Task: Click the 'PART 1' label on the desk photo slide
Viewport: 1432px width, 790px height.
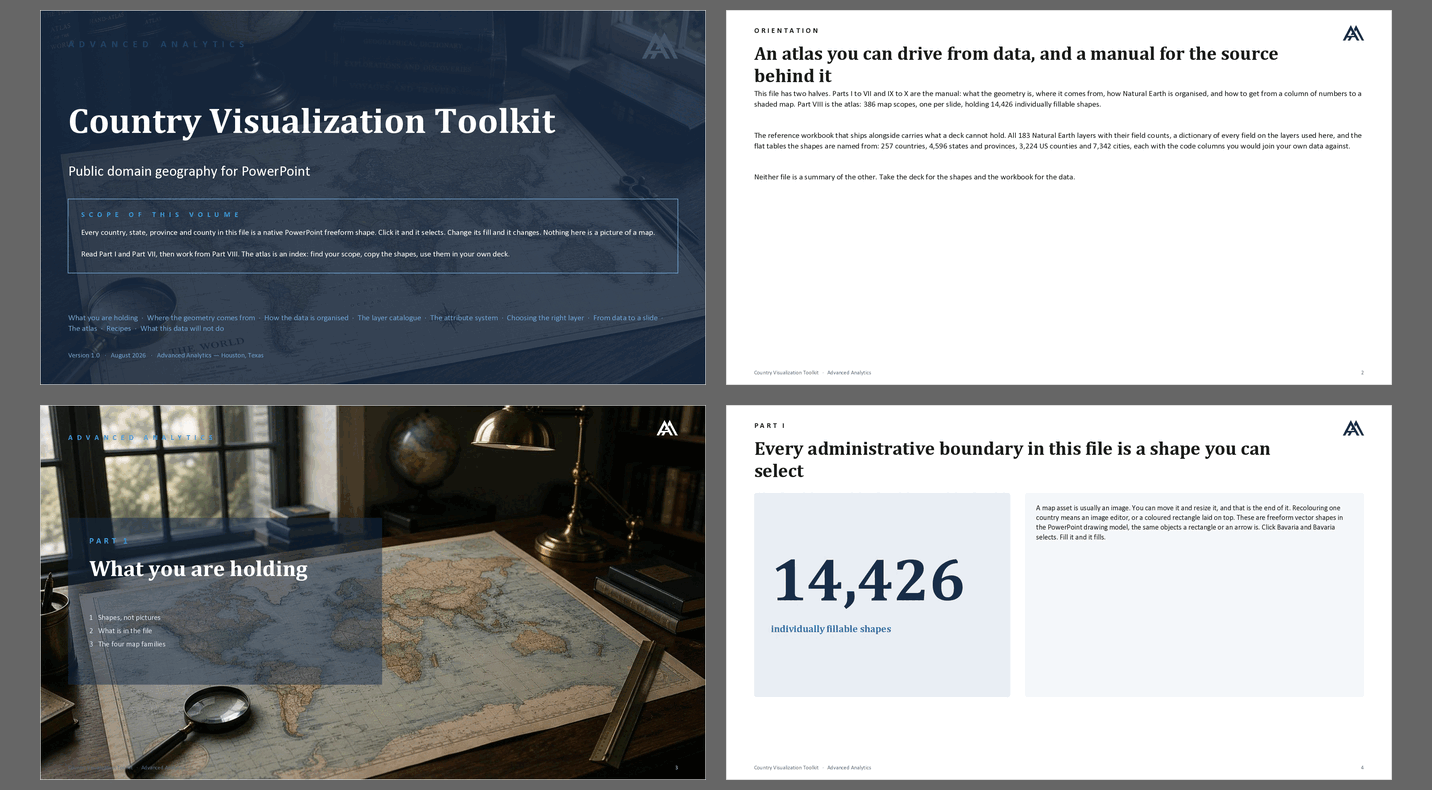Action: 109,541
